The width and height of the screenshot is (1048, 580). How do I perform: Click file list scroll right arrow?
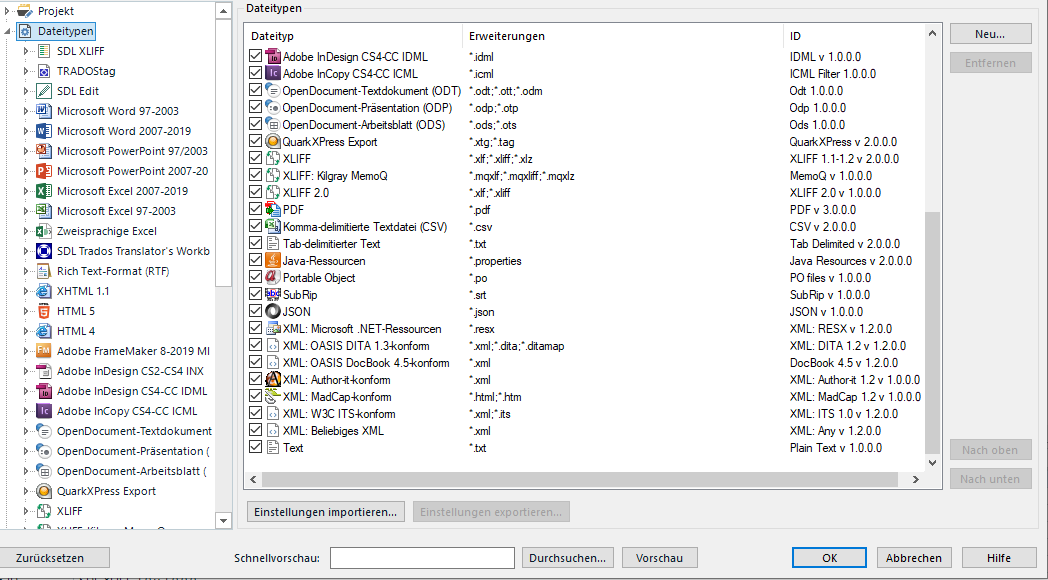click(916, 479)
